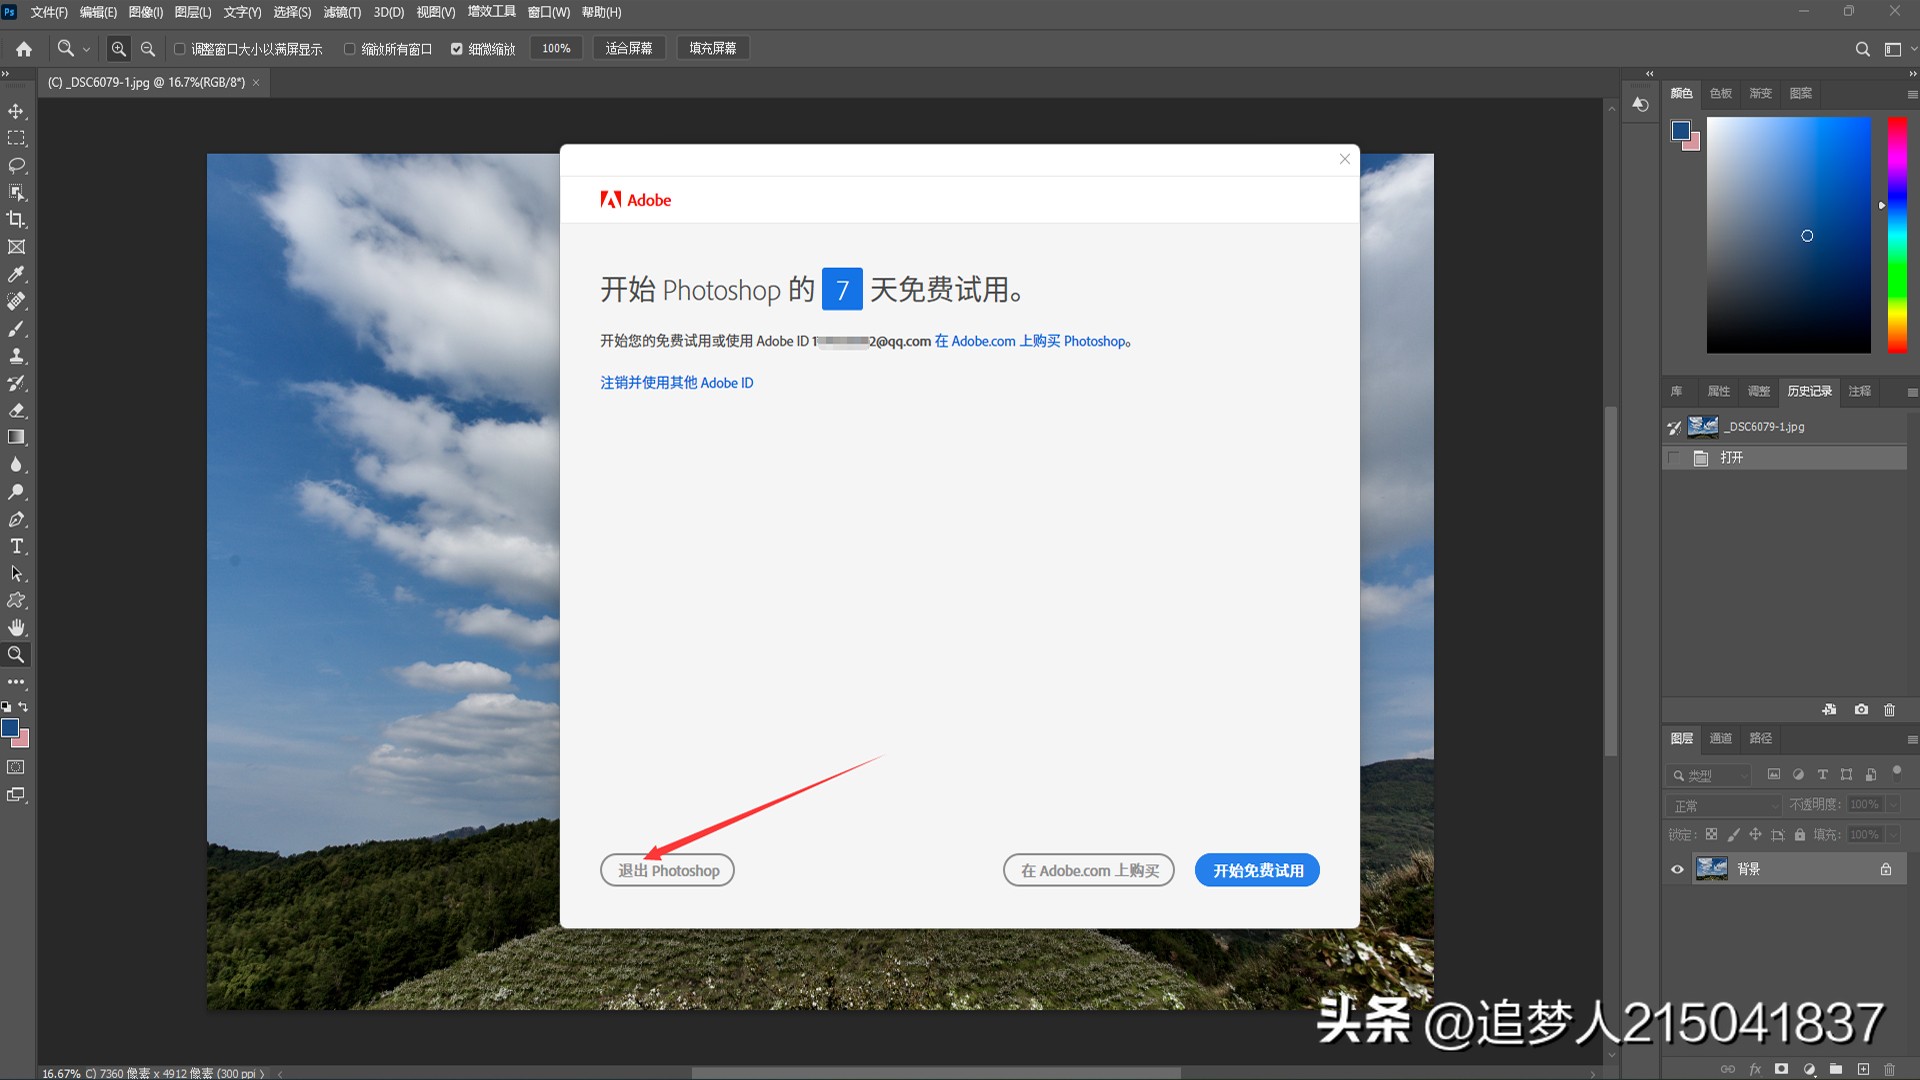Pick a color in the color picker gradient

[x=1790, y=236]
